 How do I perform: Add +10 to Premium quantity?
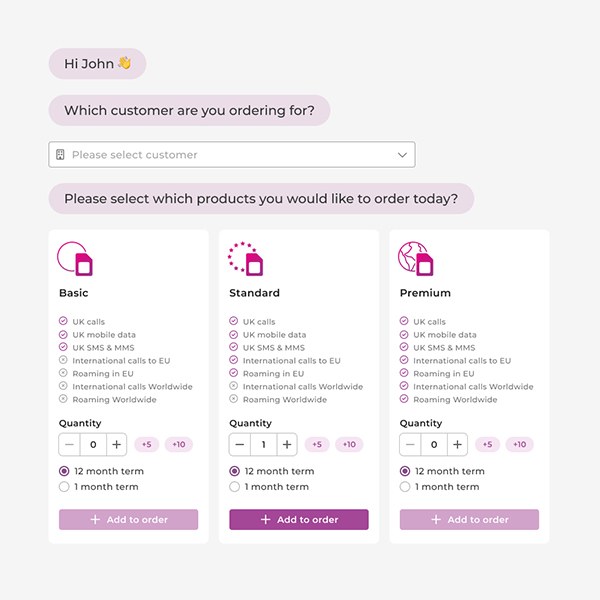click(x=519, y=444)
